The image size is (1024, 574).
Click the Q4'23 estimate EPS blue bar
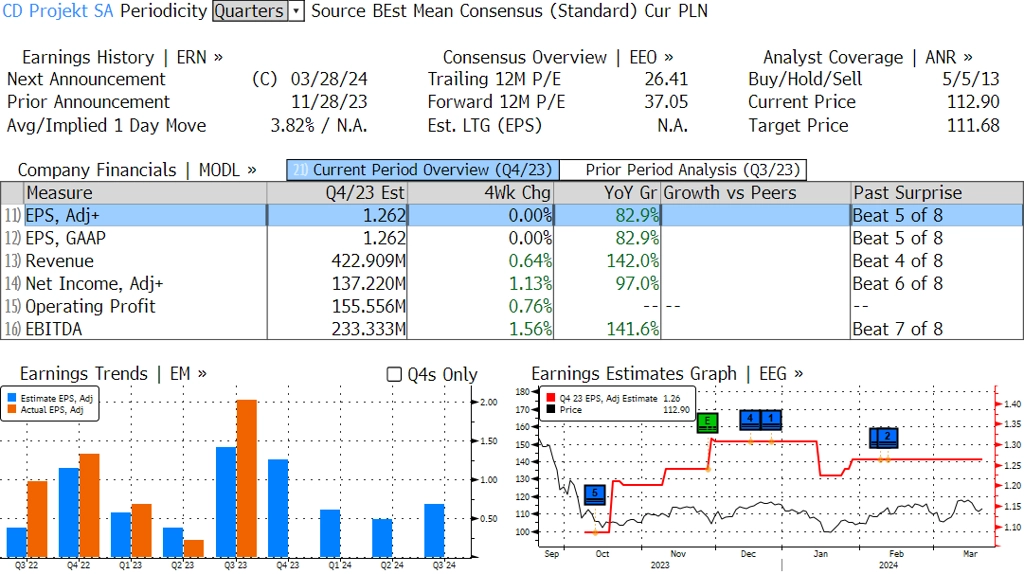pyautogui.click(x=278, y=509)
